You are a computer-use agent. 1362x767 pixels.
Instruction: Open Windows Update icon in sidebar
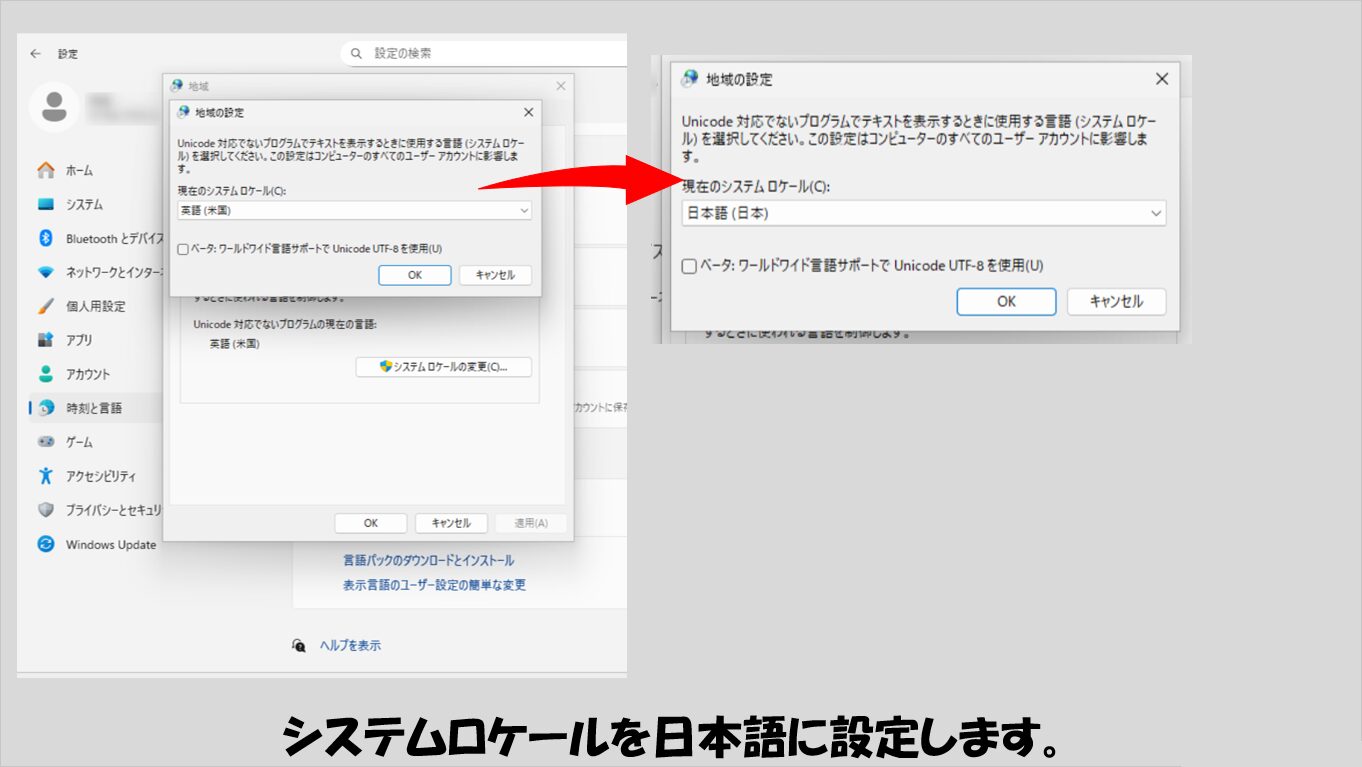[x=46, y=544]
